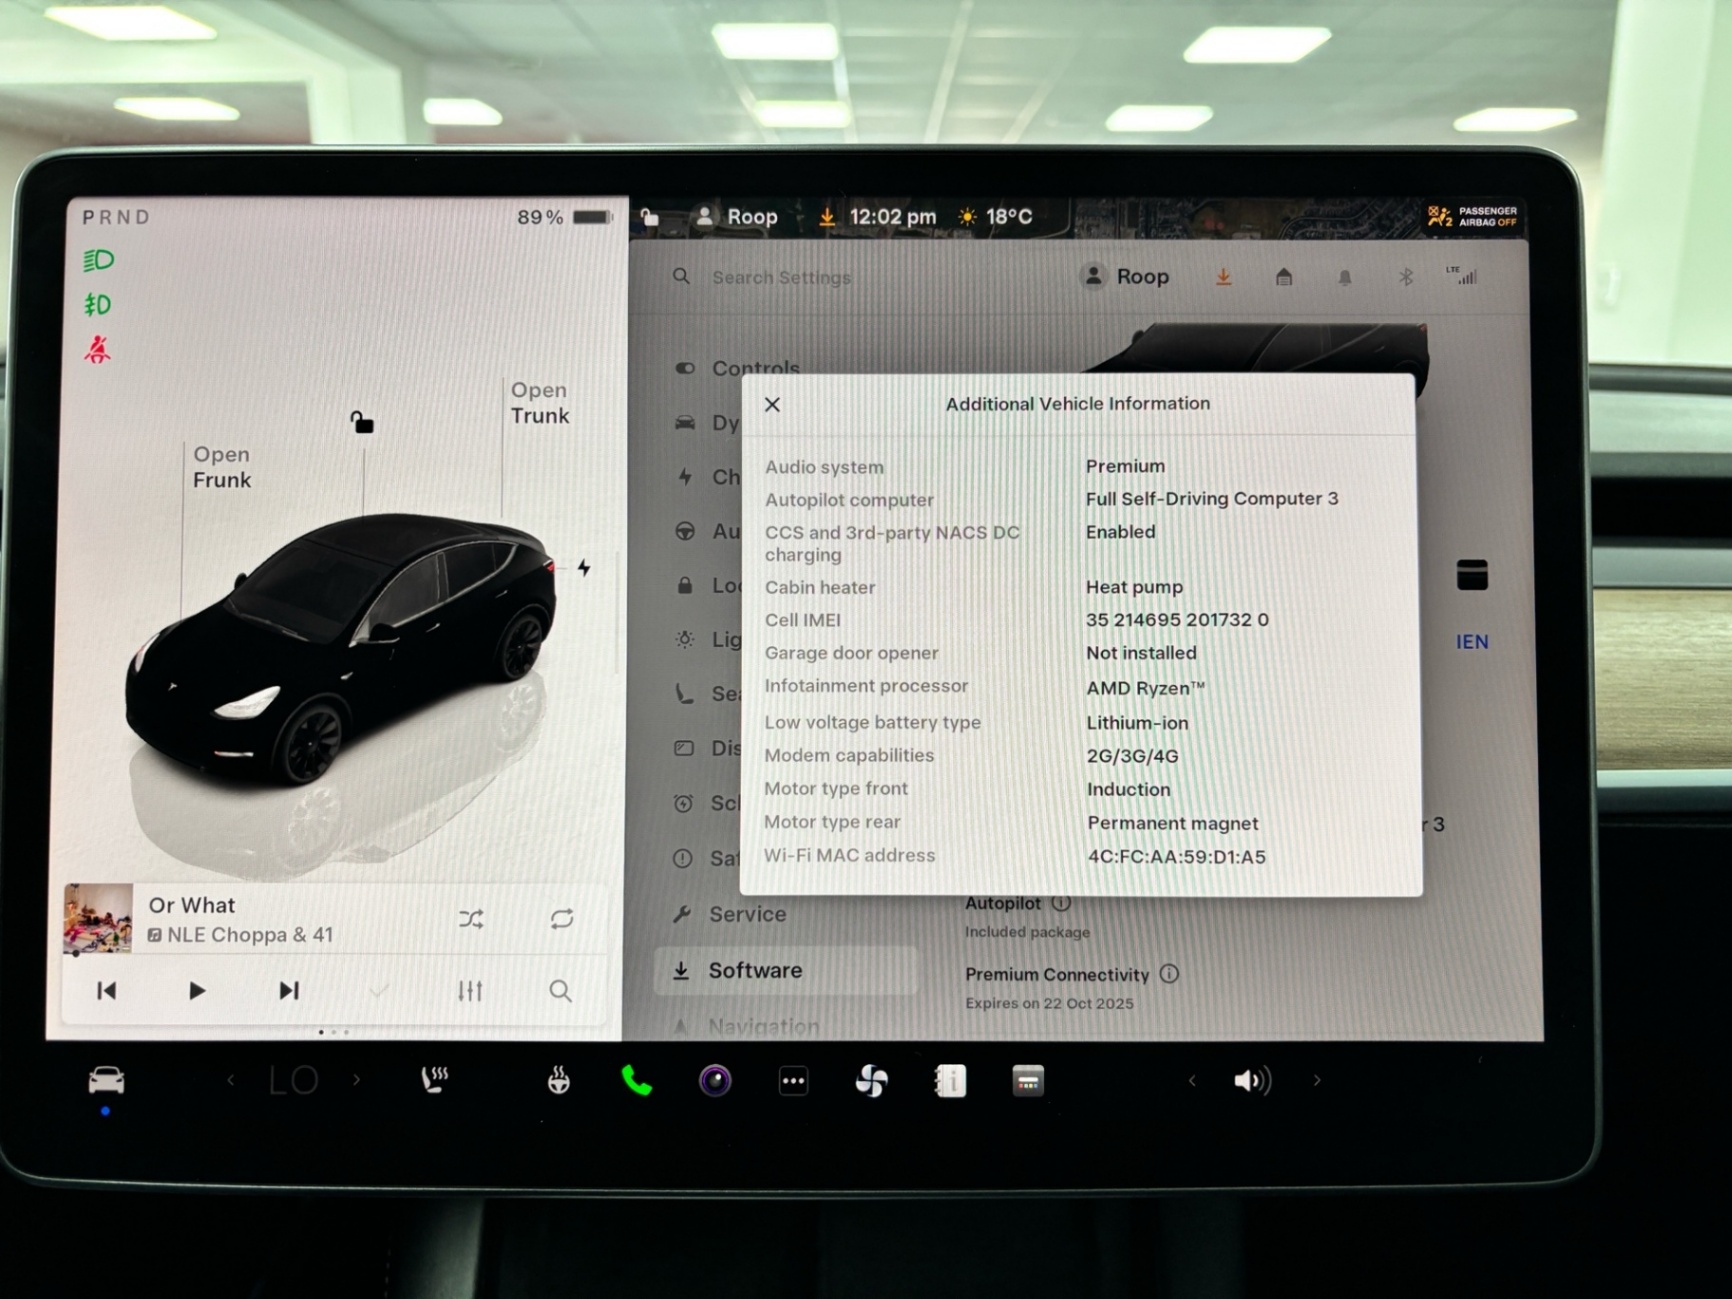This screenshot has width=1732, height=1299.
Task: Tap the Safety warning sidebar icon
Action: pos(683,858)
